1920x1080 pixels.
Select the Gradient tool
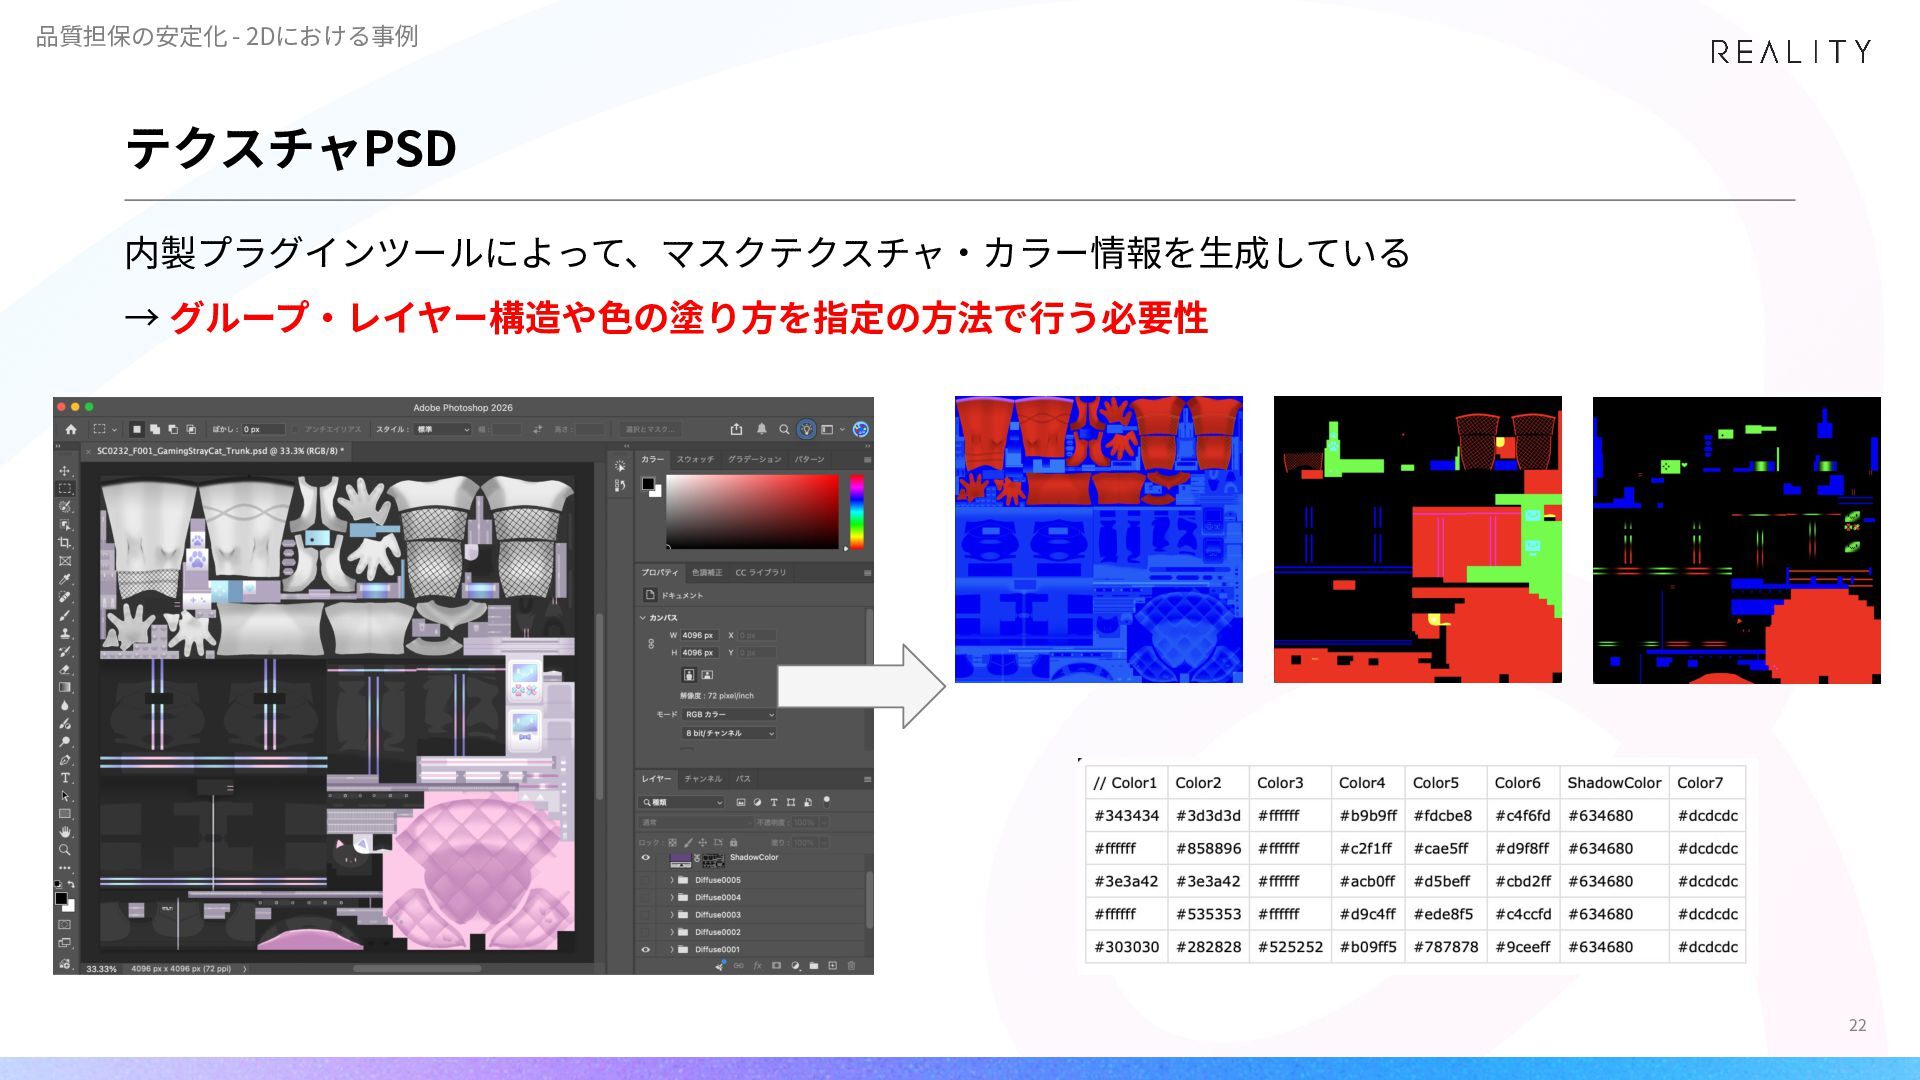coord(65,687)
